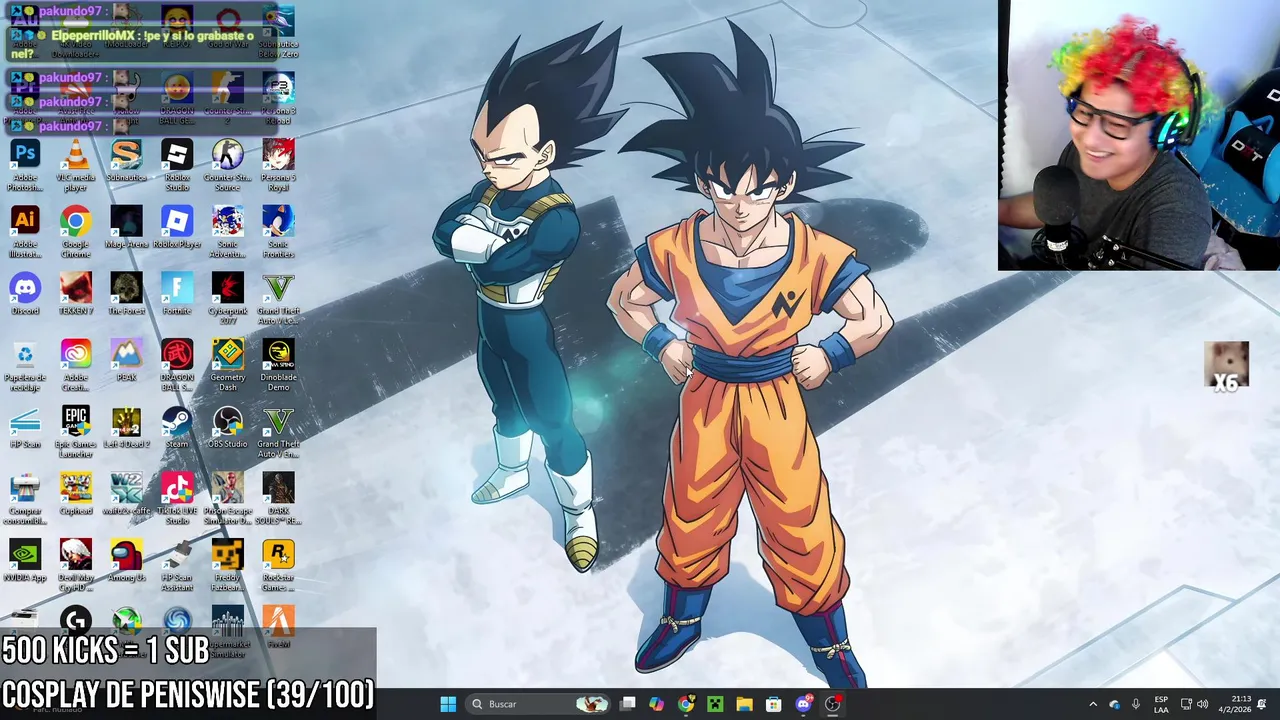Launch Among Us shortcut
This screenshot has height=720, width=1280.
click(126, 562)
